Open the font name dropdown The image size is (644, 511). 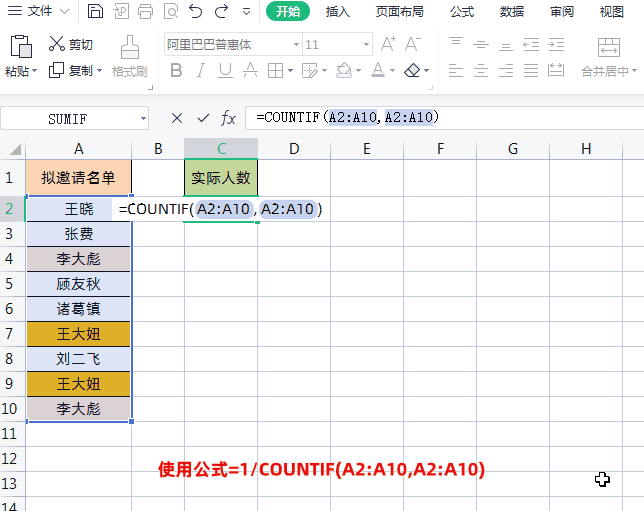tap(296, 44)
